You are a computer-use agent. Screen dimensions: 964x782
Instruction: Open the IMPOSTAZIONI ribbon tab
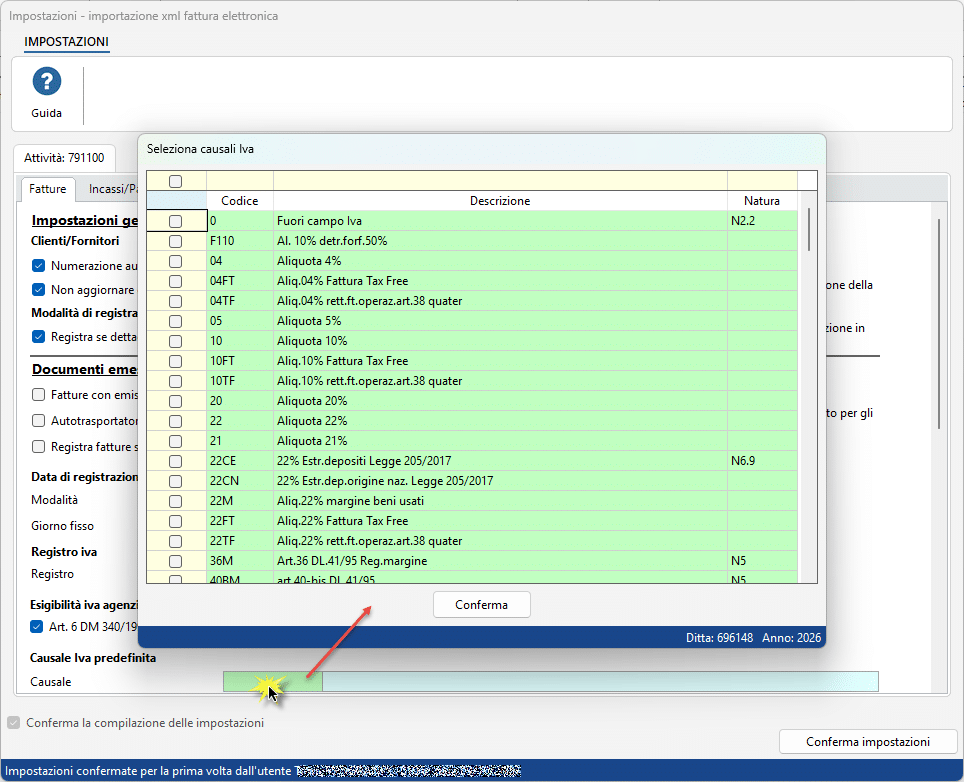pyautogui.click(x=66, y=42)
